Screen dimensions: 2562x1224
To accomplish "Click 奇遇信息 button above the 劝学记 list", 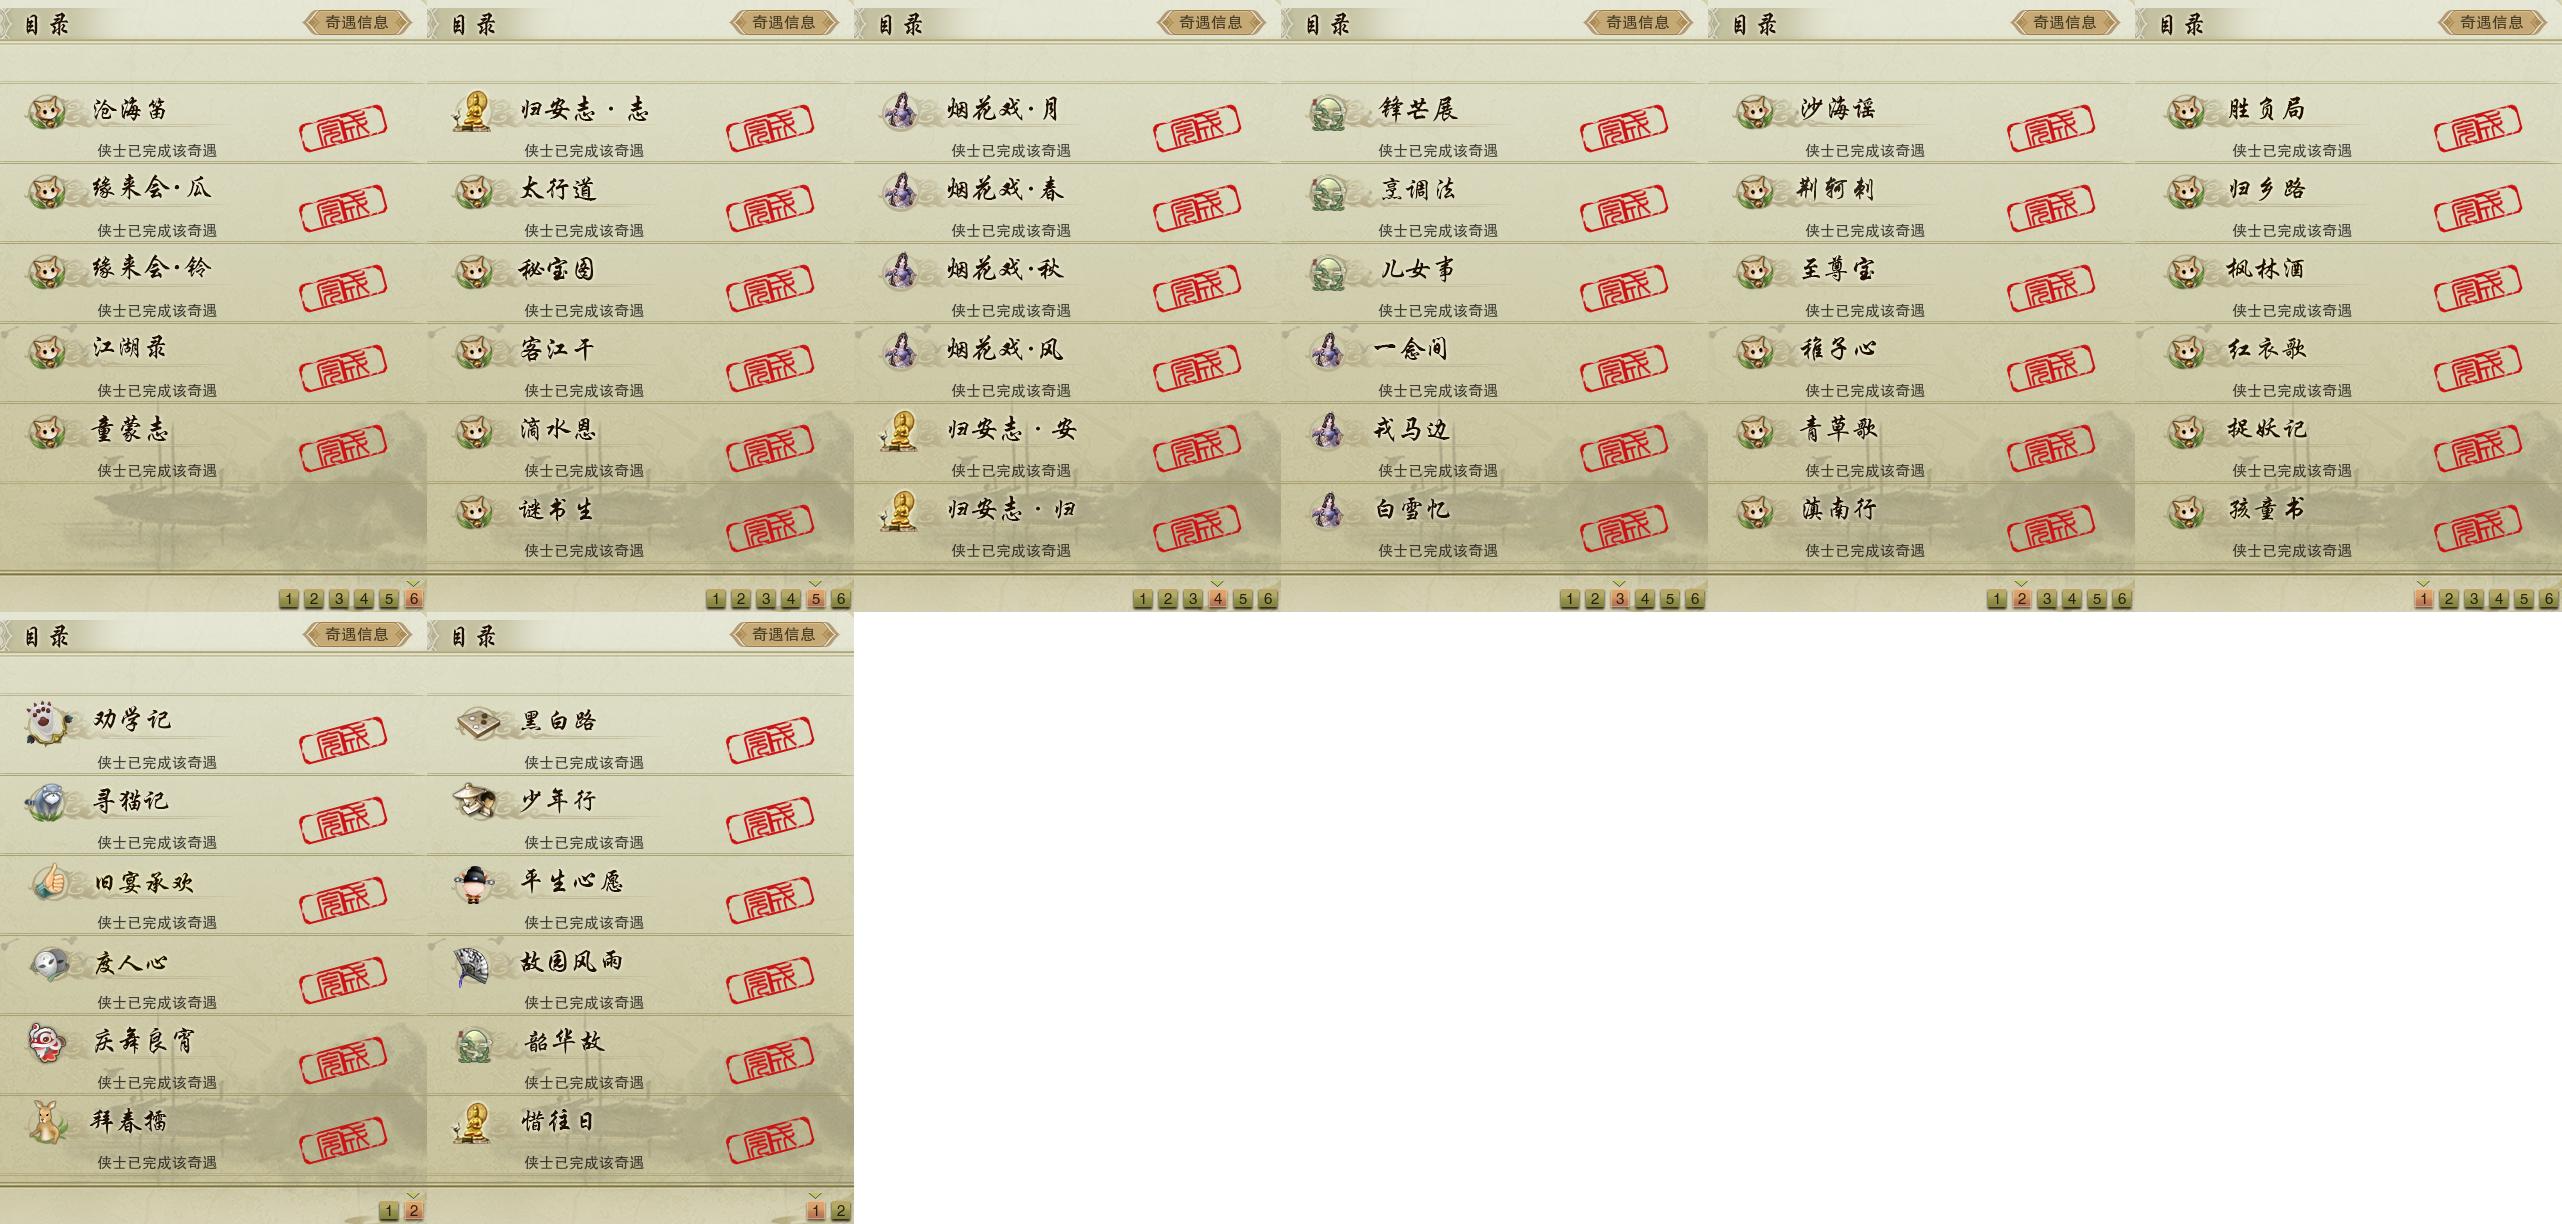I will [357, 634].
